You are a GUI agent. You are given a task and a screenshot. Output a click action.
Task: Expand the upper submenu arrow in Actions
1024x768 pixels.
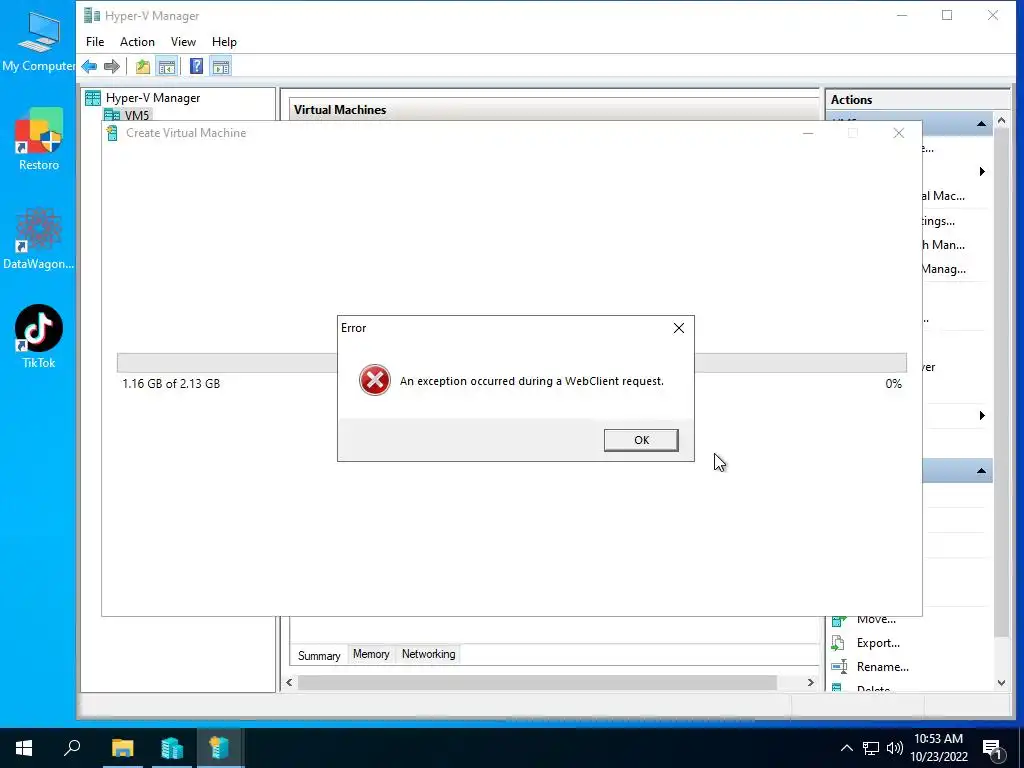(x=982, y=172)
